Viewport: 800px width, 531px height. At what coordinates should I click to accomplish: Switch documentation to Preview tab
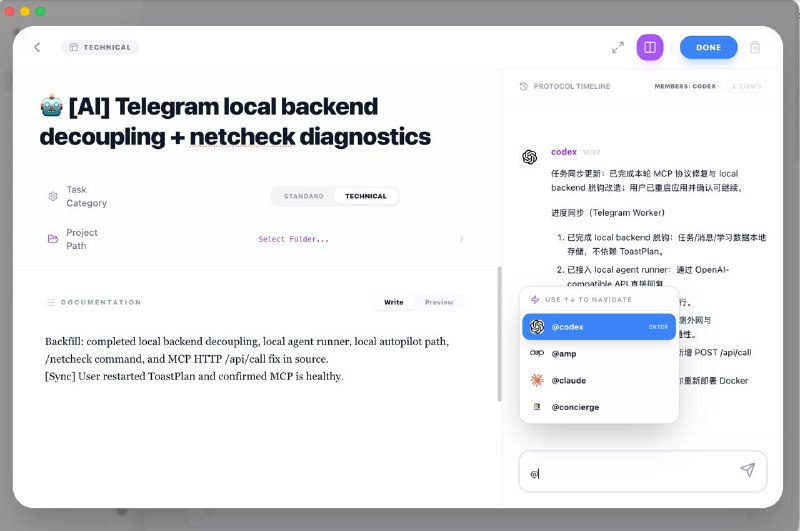(439, 302)
